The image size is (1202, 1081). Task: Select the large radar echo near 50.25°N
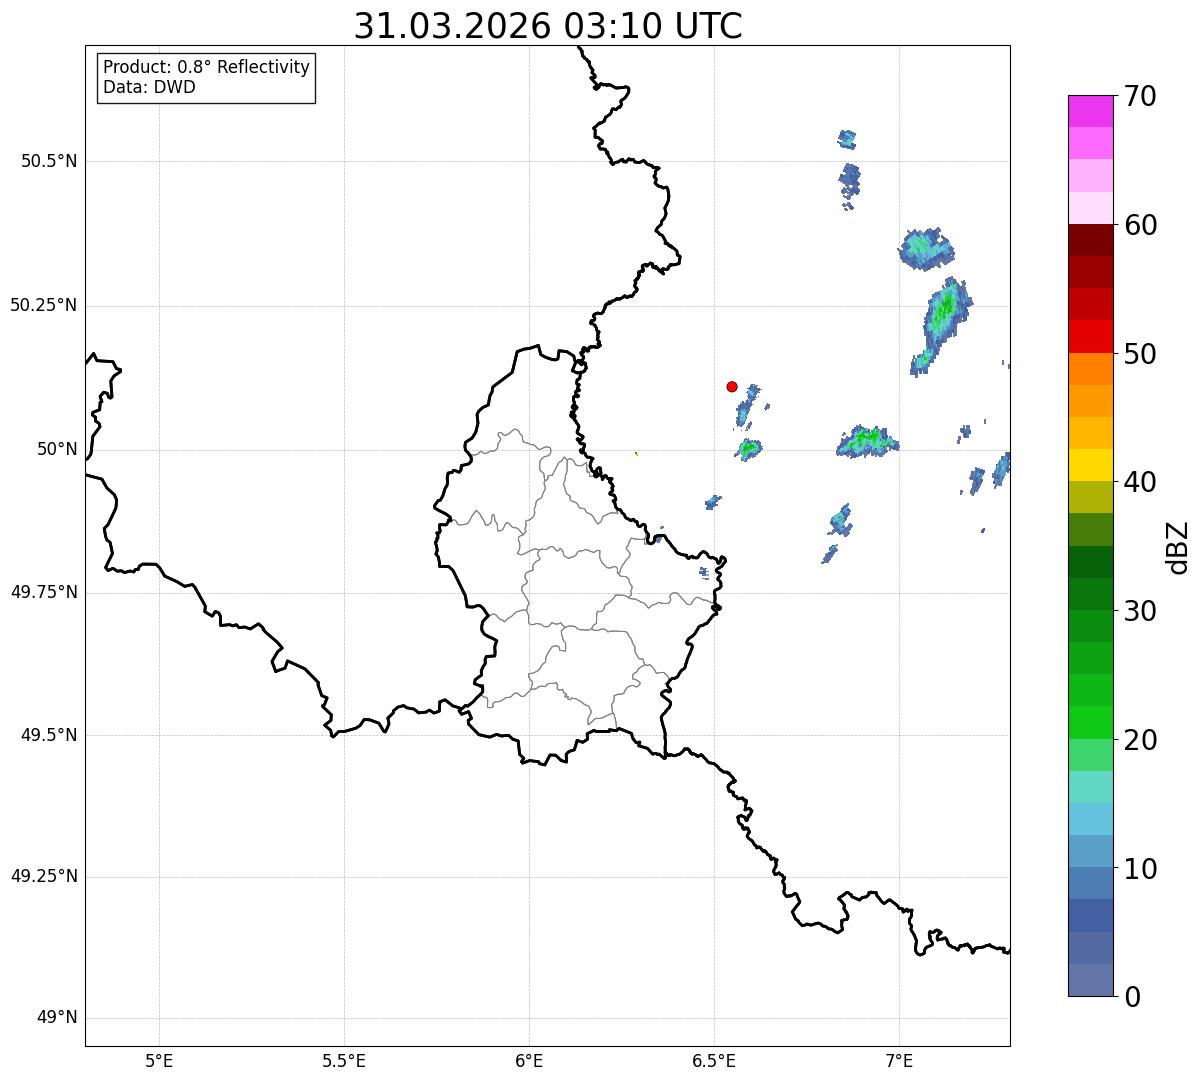pos(941,325)
